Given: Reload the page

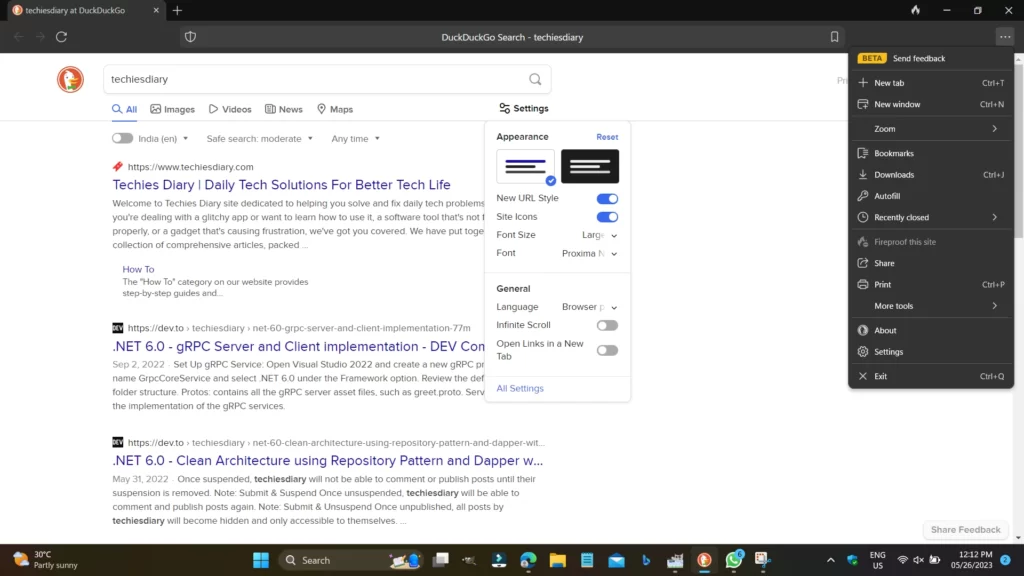Looking at the screenshot, I should coord(61,37).
